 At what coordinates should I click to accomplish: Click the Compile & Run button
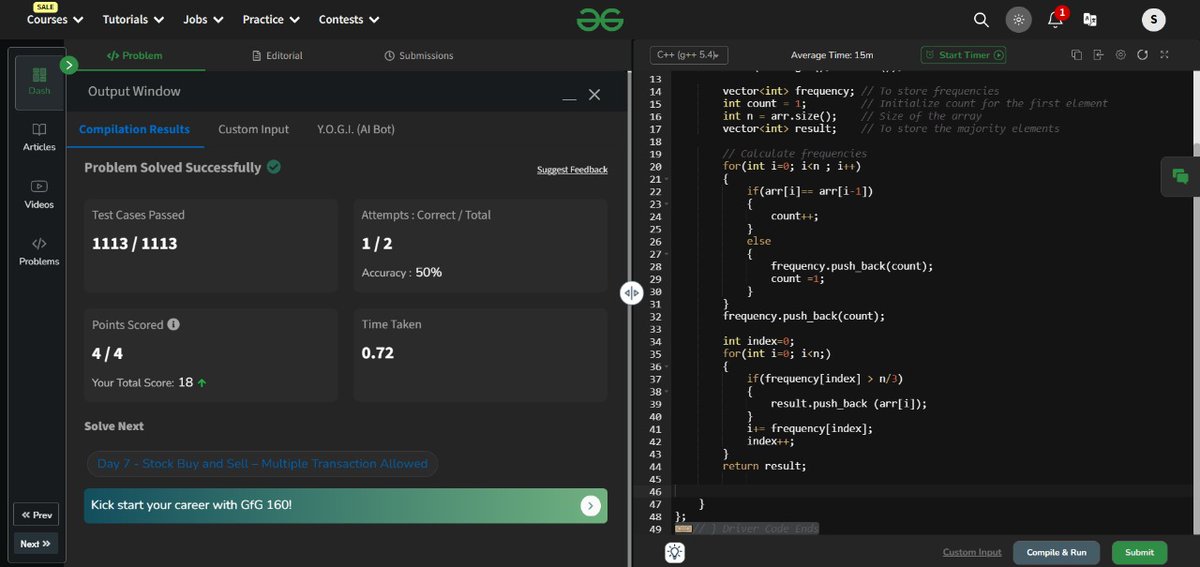1056,552
